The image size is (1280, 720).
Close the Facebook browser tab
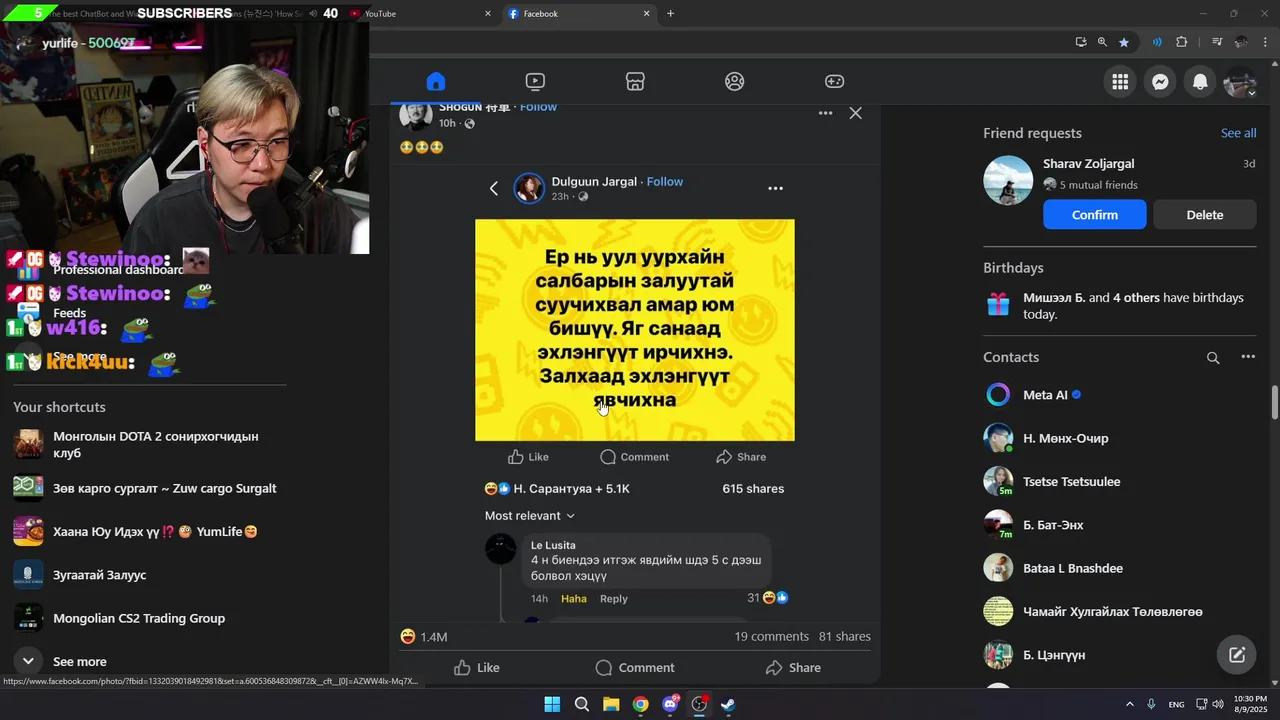coord(646,14)
